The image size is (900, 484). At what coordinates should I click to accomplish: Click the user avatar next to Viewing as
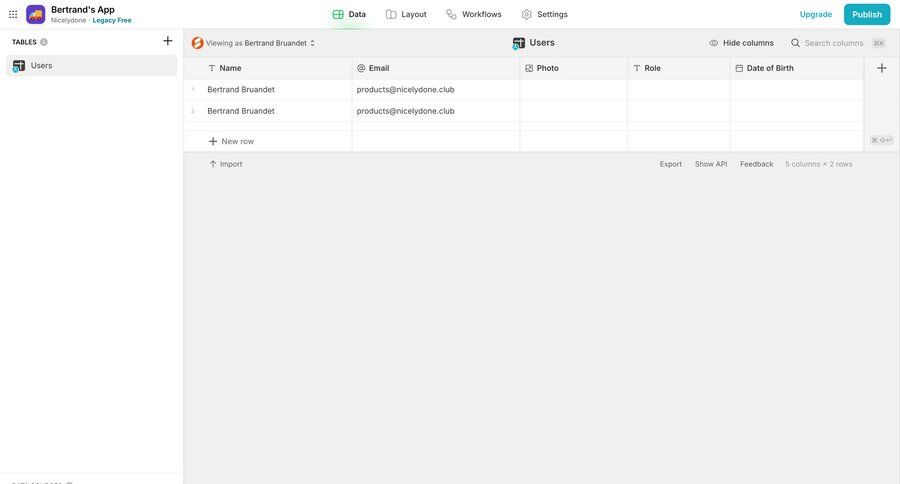(x=197, y=43)
